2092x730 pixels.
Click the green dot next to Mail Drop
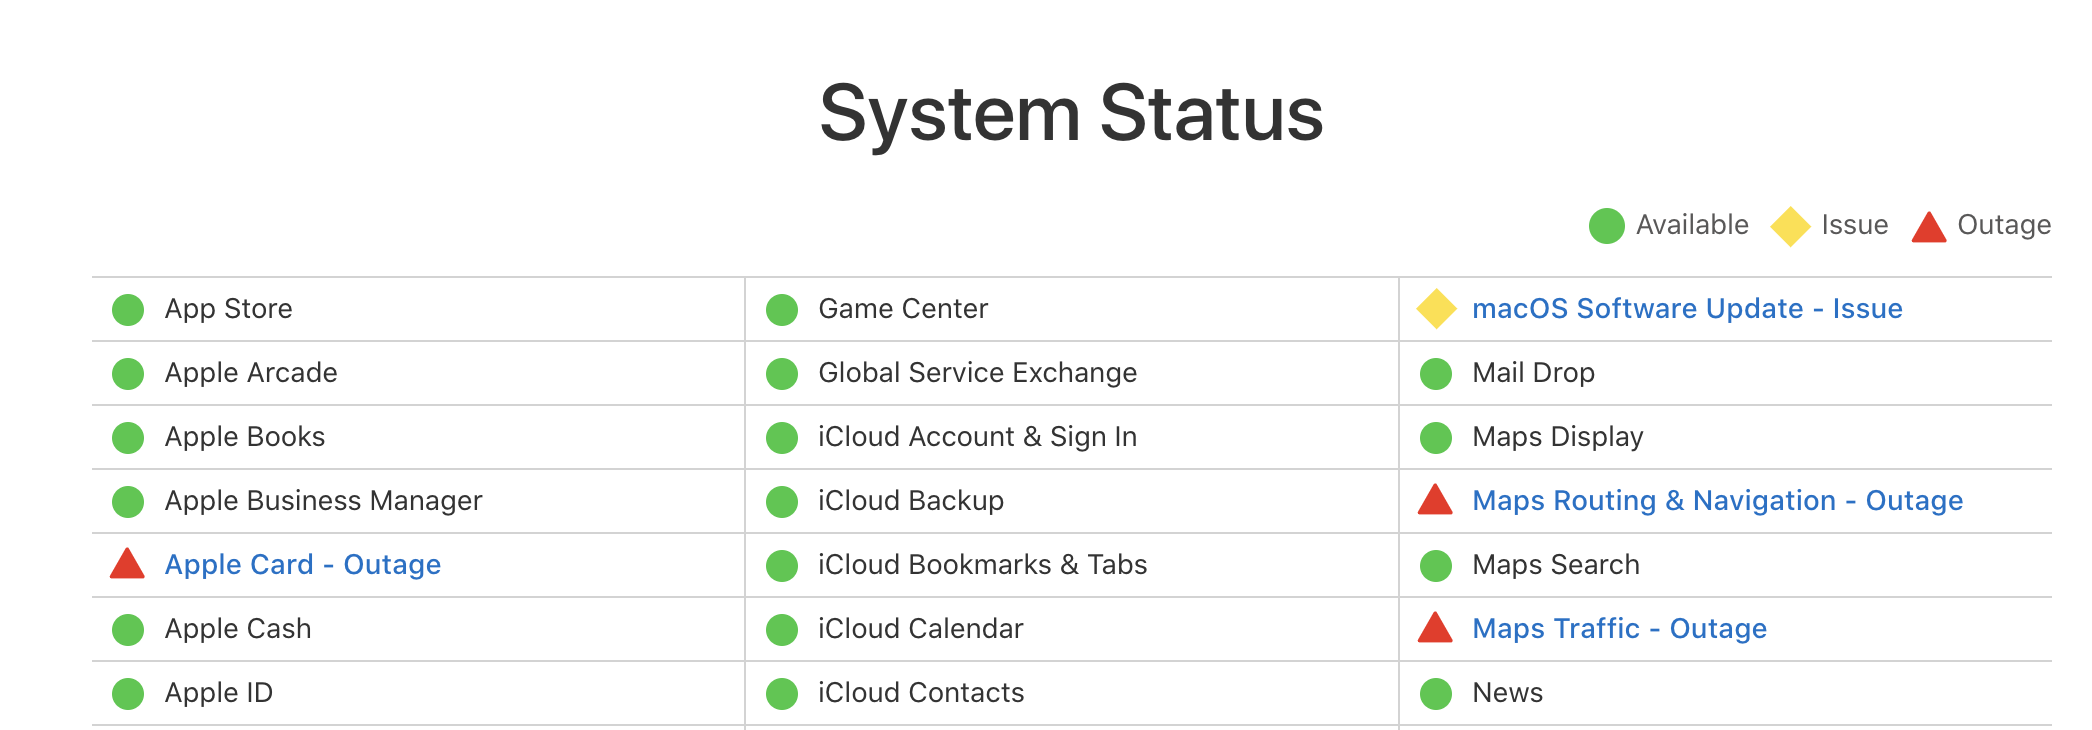point(1436,374)
